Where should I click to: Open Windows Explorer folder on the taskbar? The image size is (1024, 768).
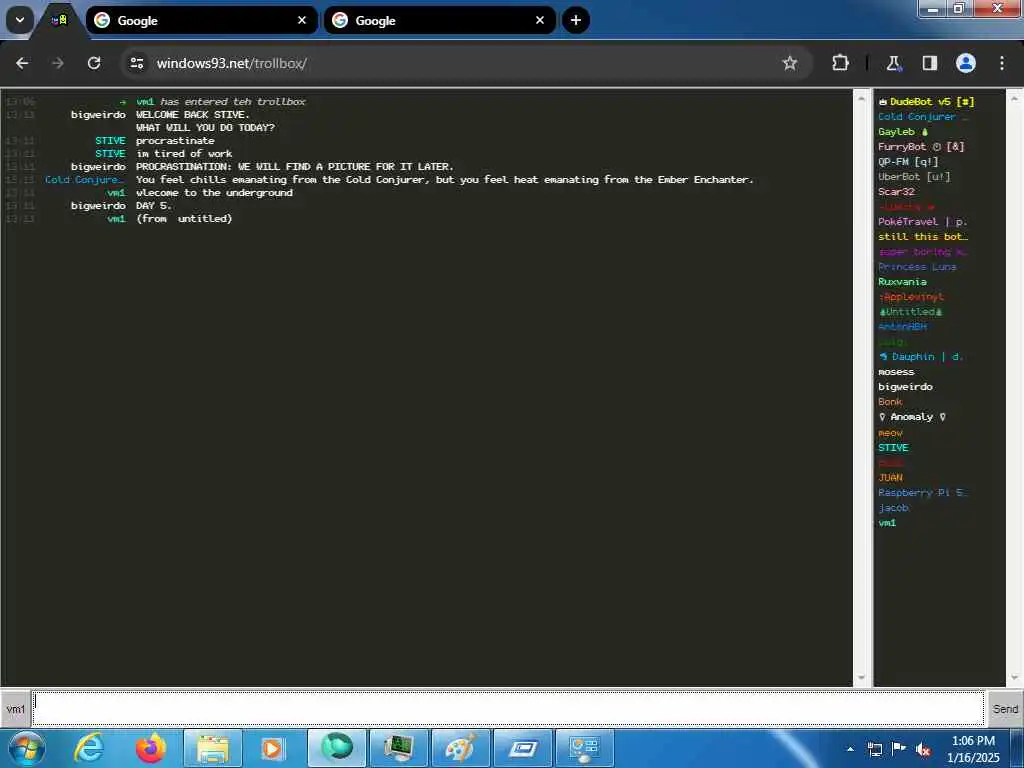pos(213,748)
